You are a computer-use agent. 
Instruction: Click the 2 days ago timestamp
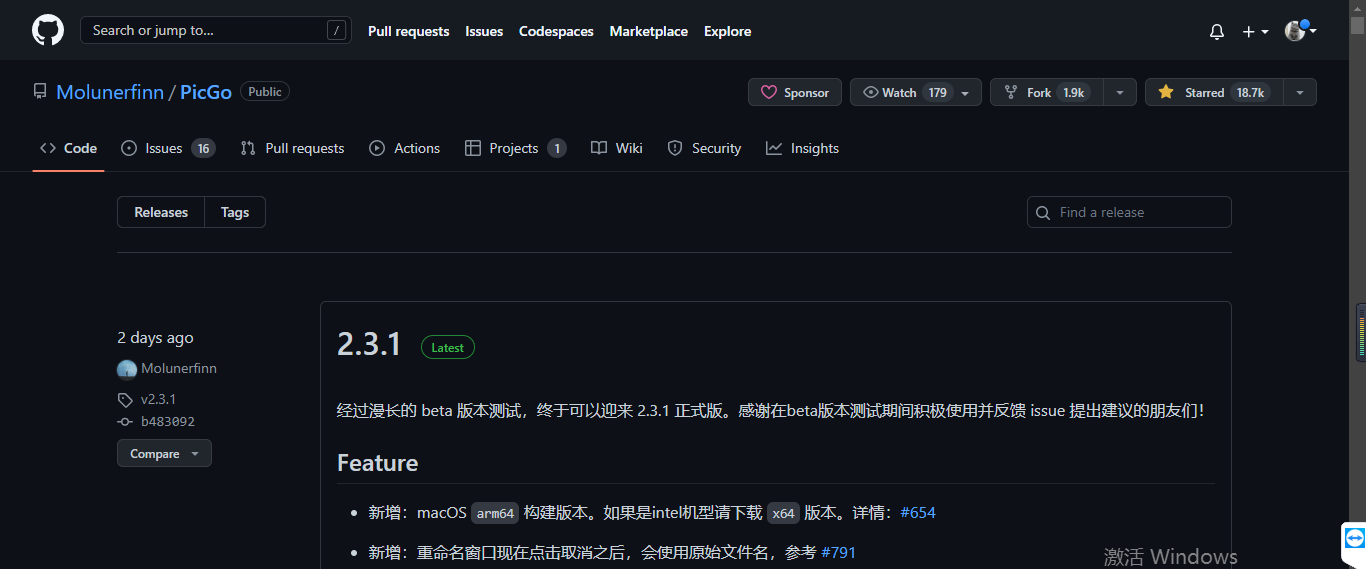click(x=155, y=338)
